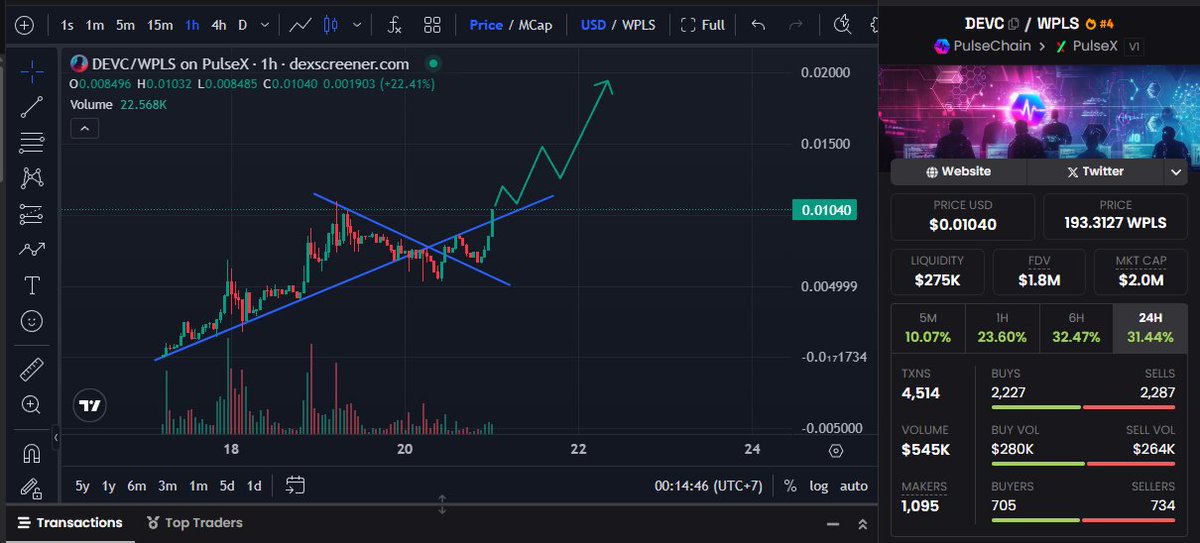This screenshot has height=543, width=1200.
Task: Expand the transactions panel fully
Action: 862,524
